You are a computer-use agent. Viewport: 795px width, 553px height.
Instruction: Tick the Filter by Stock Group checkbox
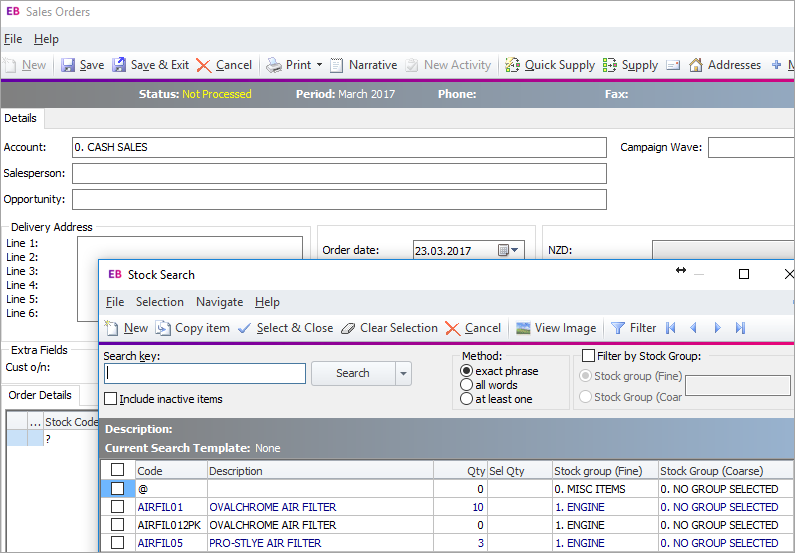pos(589,356)
